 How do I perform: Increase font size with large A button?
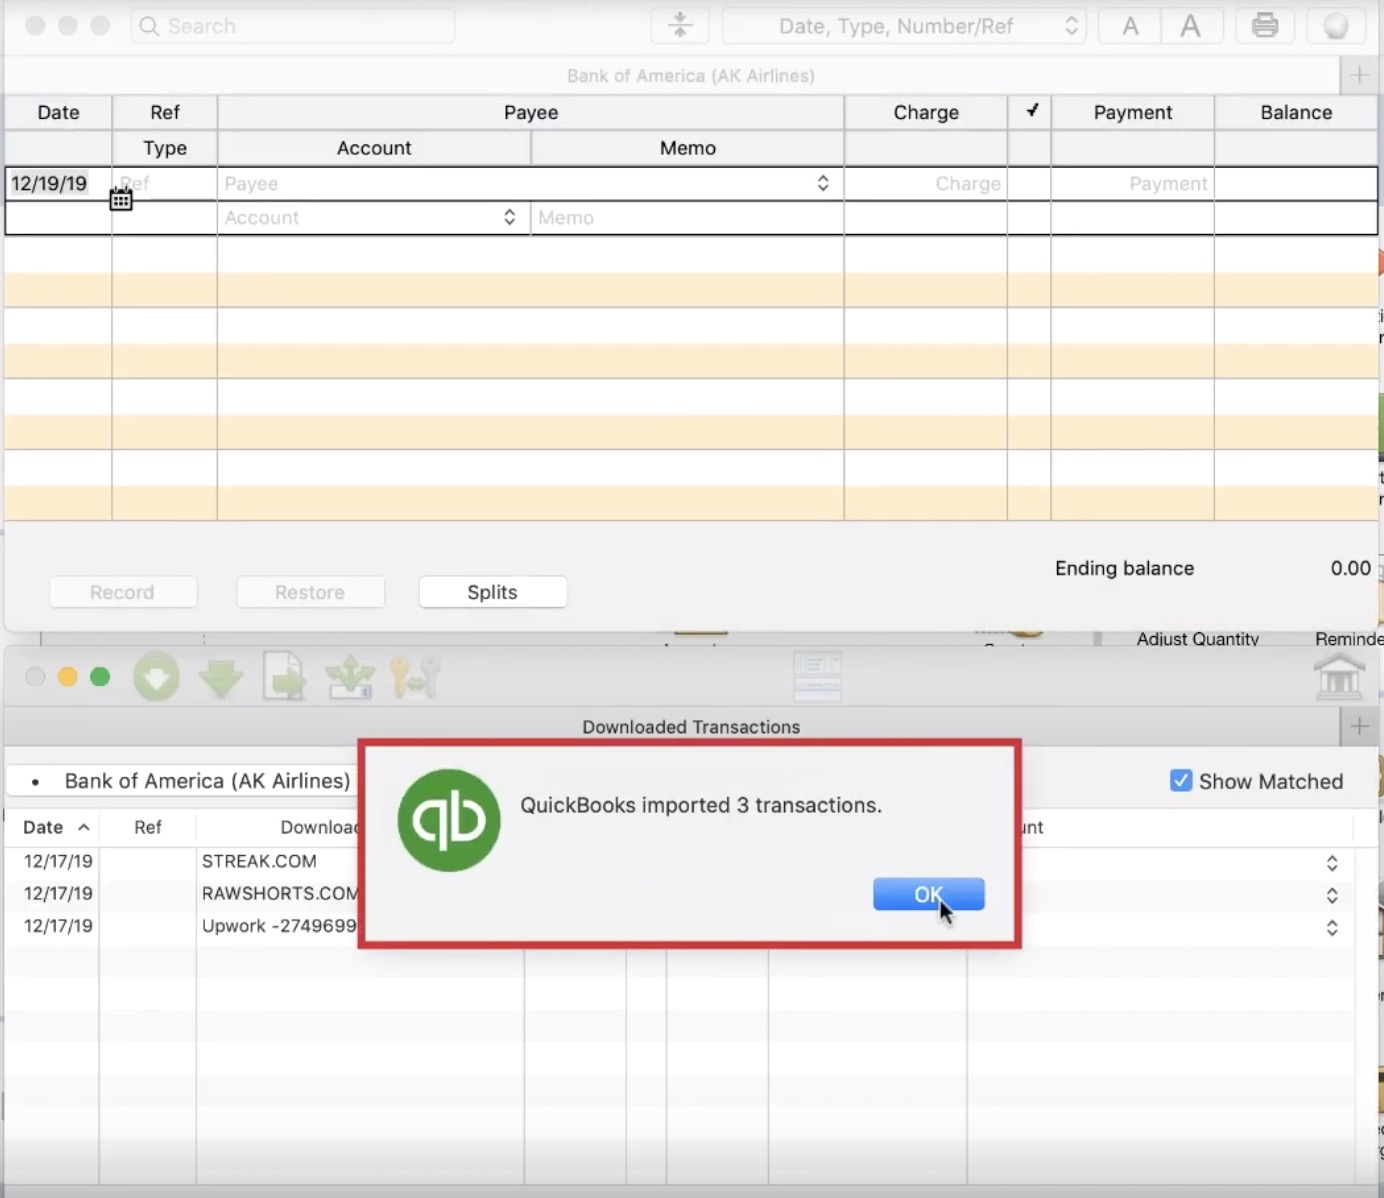[1190, 26]
